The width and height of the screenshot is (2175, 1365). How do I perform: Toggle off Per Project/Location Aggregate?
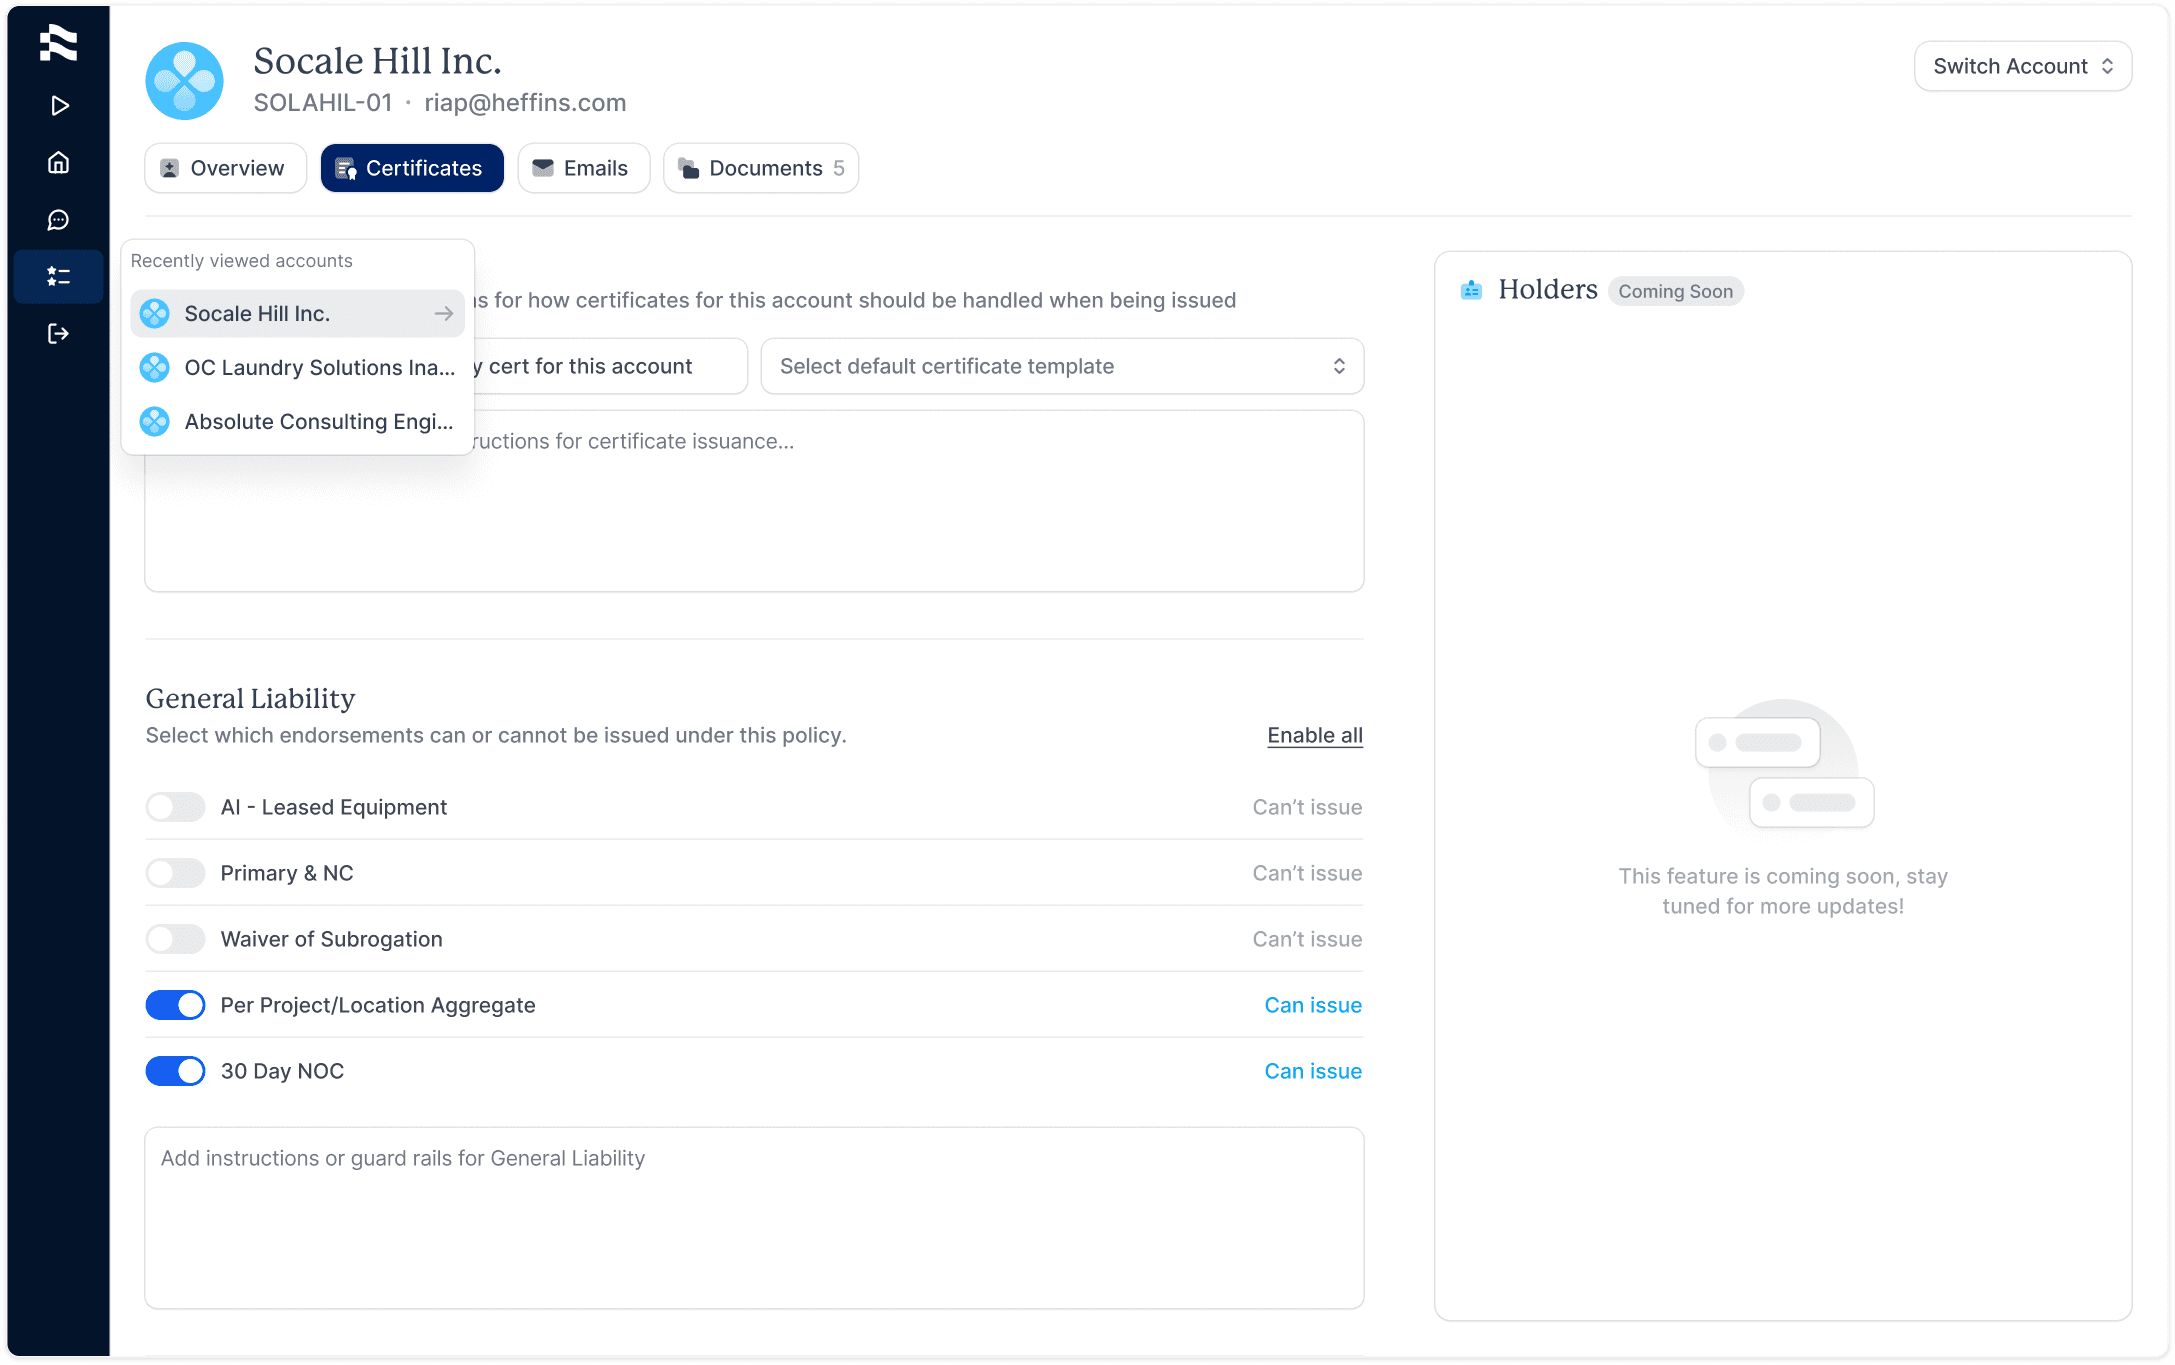176,1005
